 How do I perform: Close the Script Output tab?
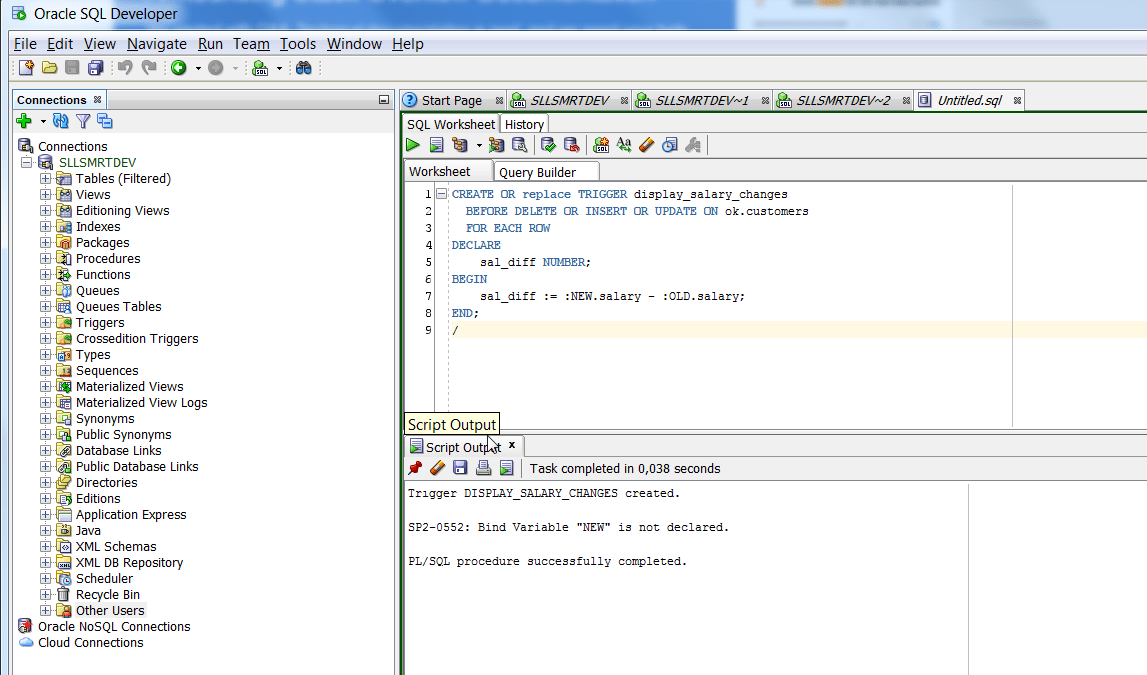click(512, 445)
